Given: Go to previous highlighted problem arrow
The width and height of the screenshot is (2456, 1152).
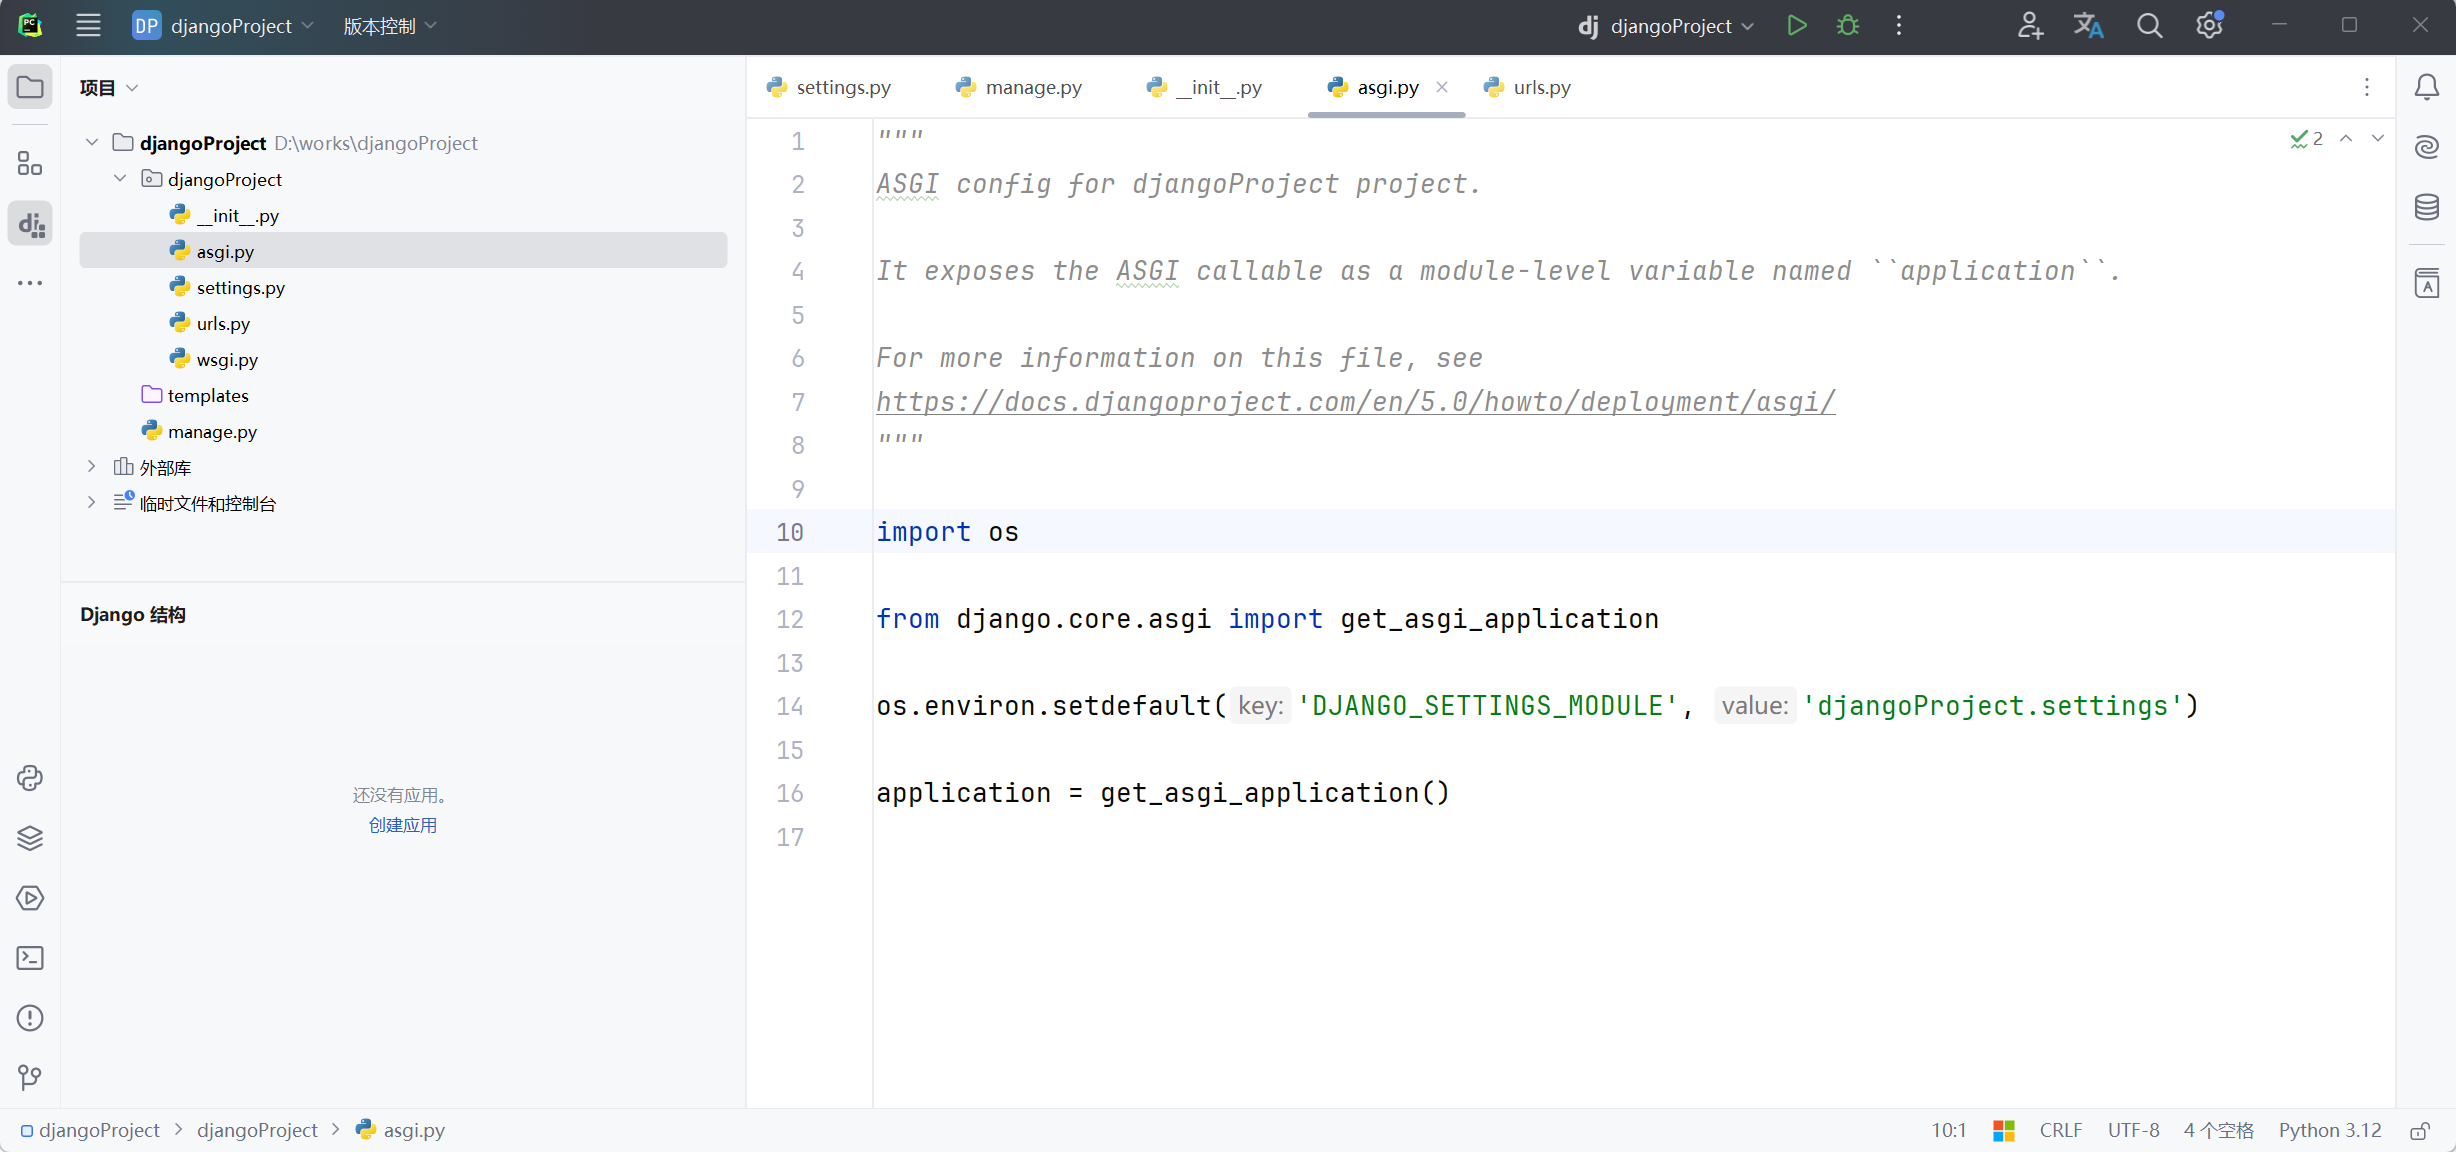Looking at the screenshot, I should [2346, 139].
